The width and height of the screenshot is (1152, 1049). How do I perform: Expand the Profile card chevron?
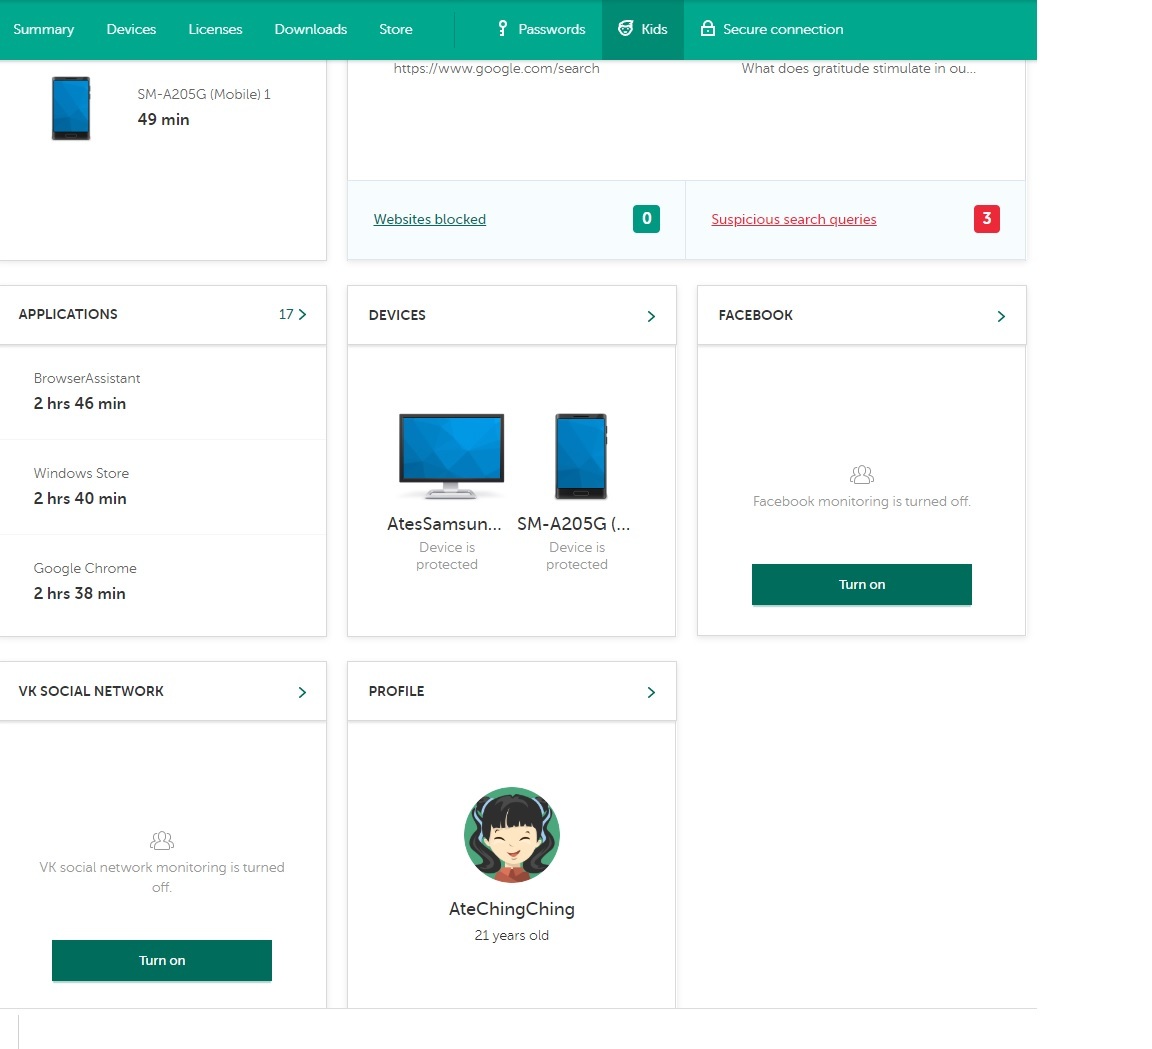pyautogui.click(x=651, y=692)
